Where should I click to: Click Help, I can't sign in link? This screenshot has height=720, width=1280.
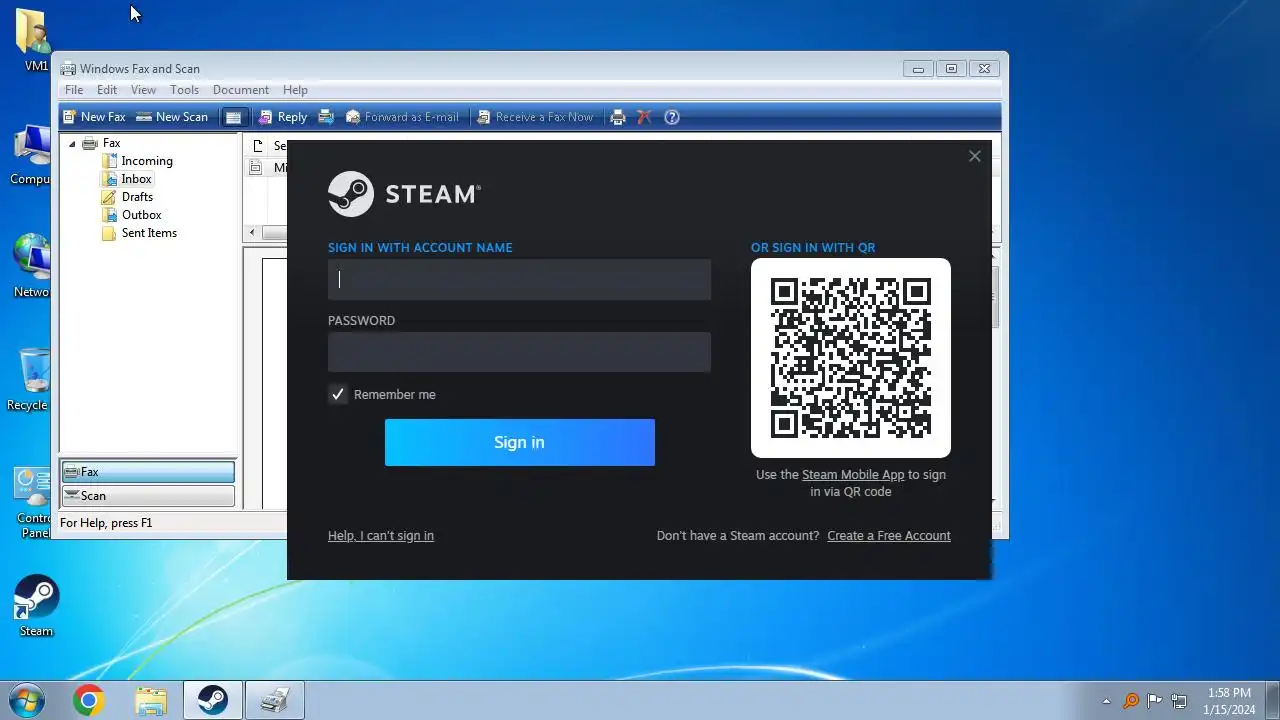tap(381, 536)
